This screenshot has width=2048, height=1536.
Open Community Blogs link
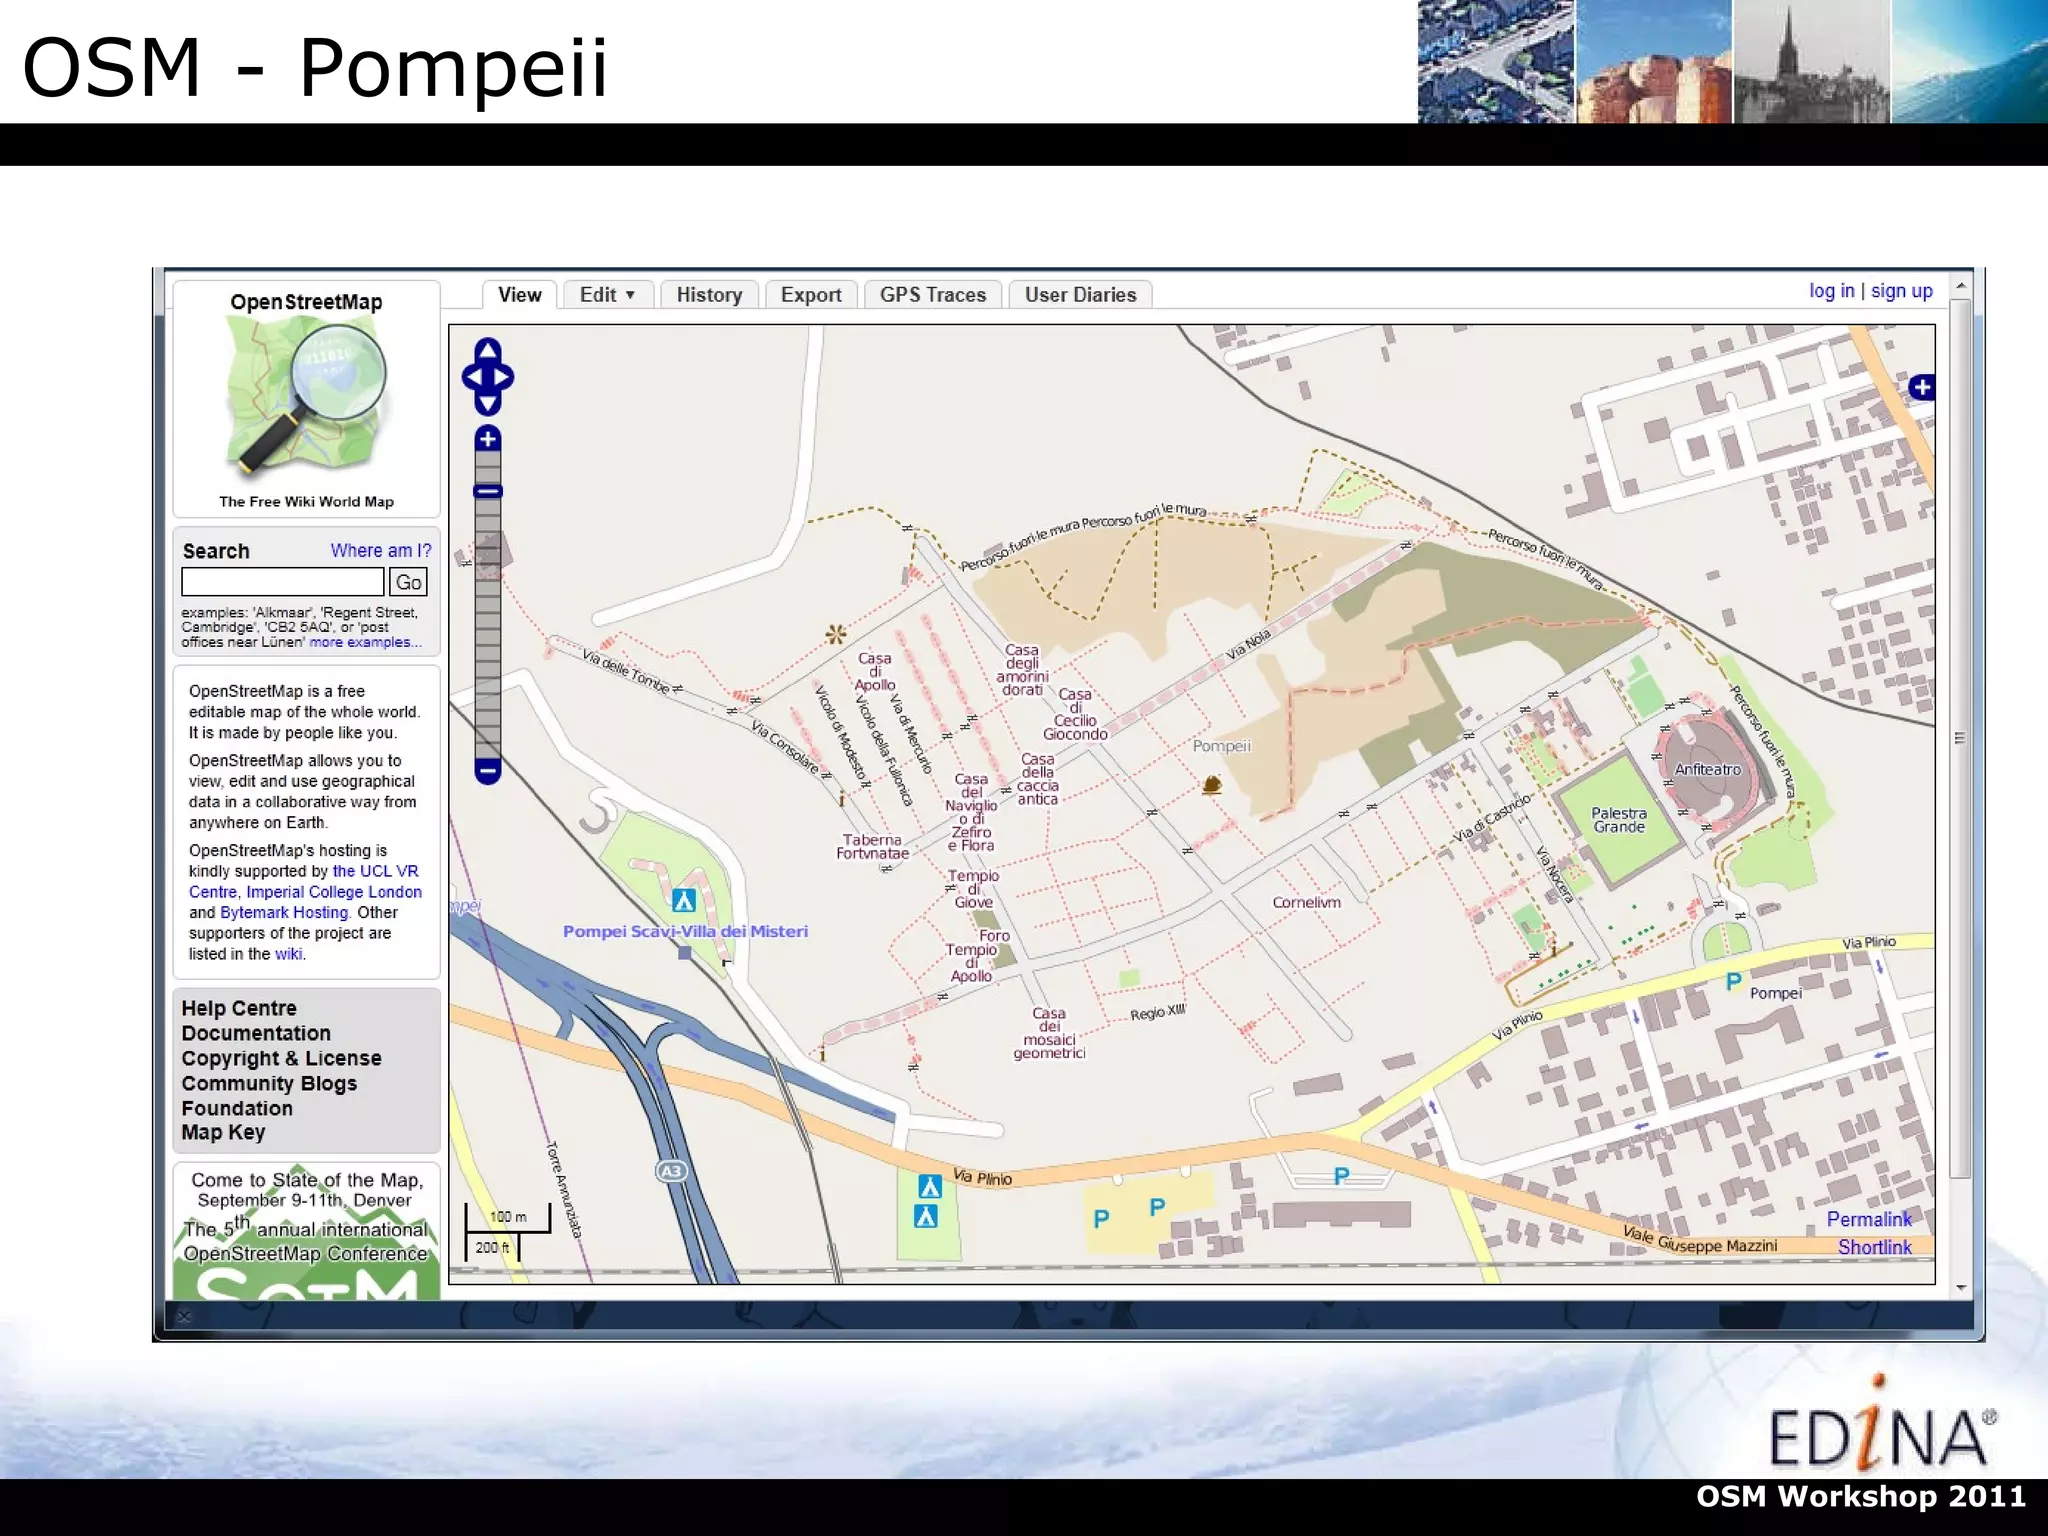point(269,1083)
